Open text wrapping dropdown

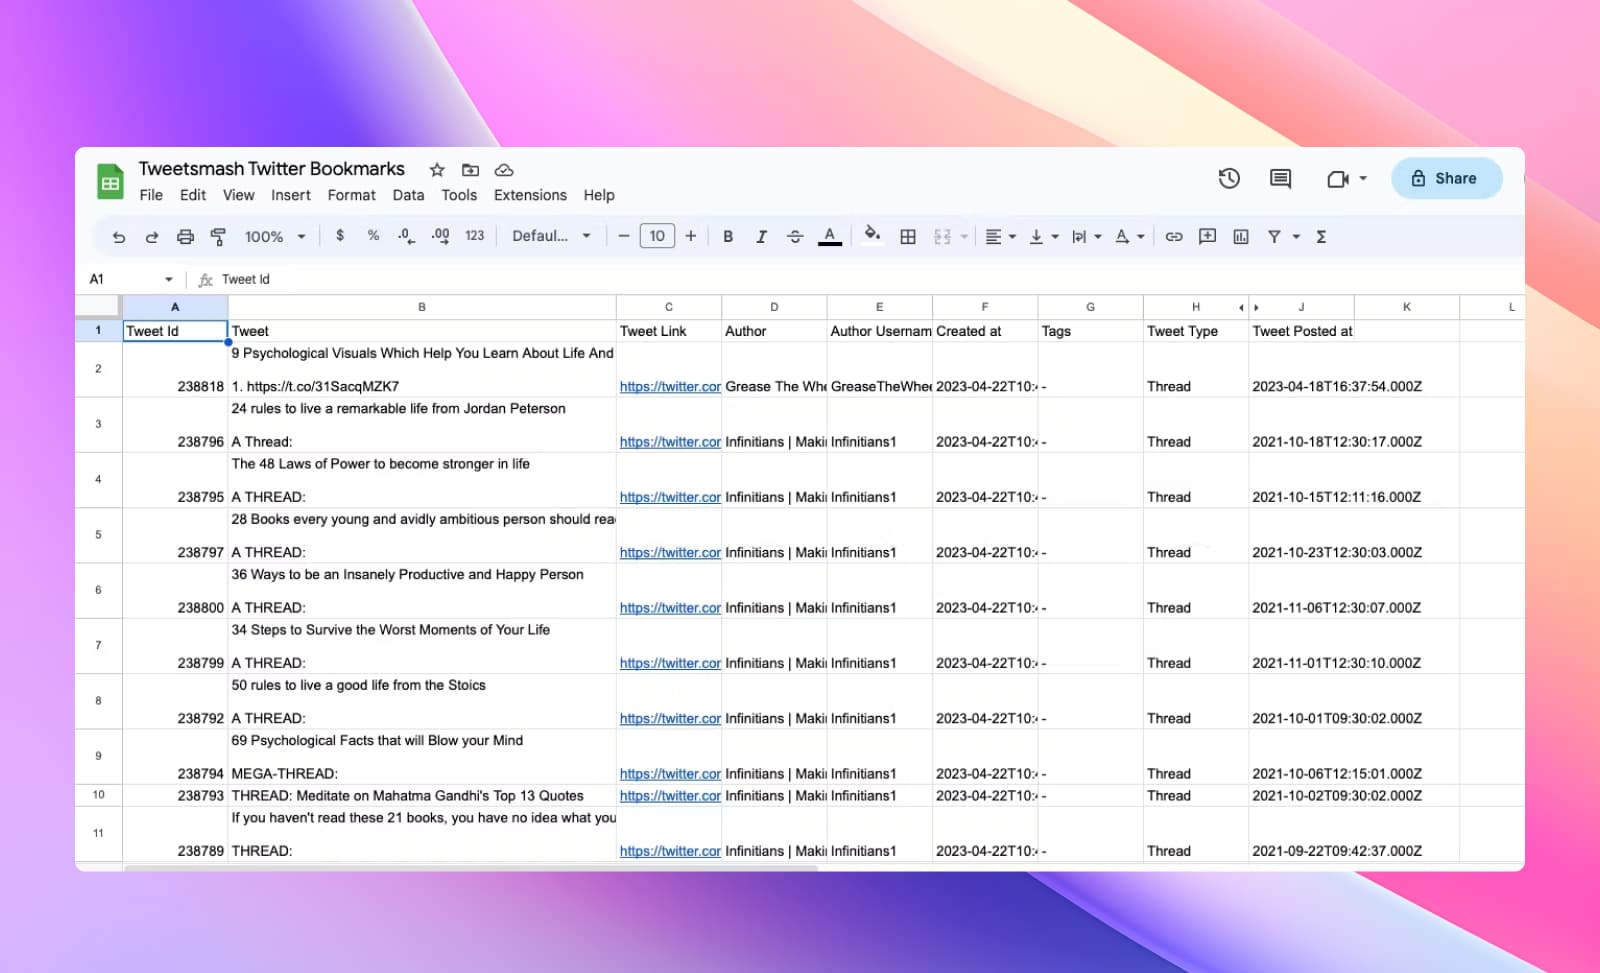pyautogui.click(x=1086, y=237)
